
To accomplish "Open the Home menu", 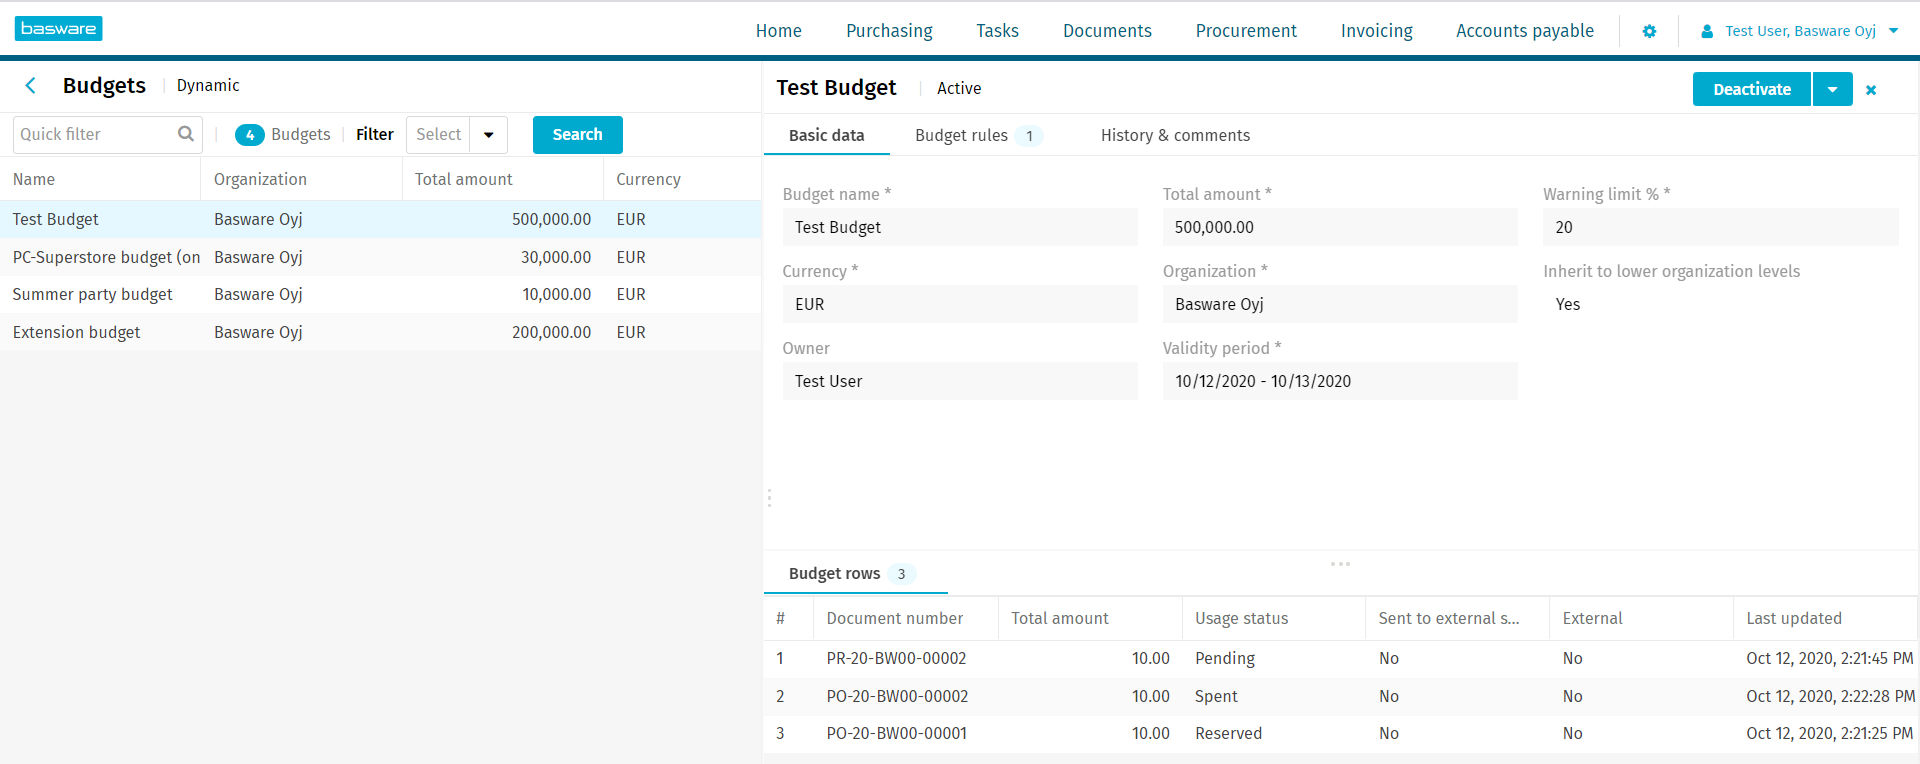I will (779, 31).
